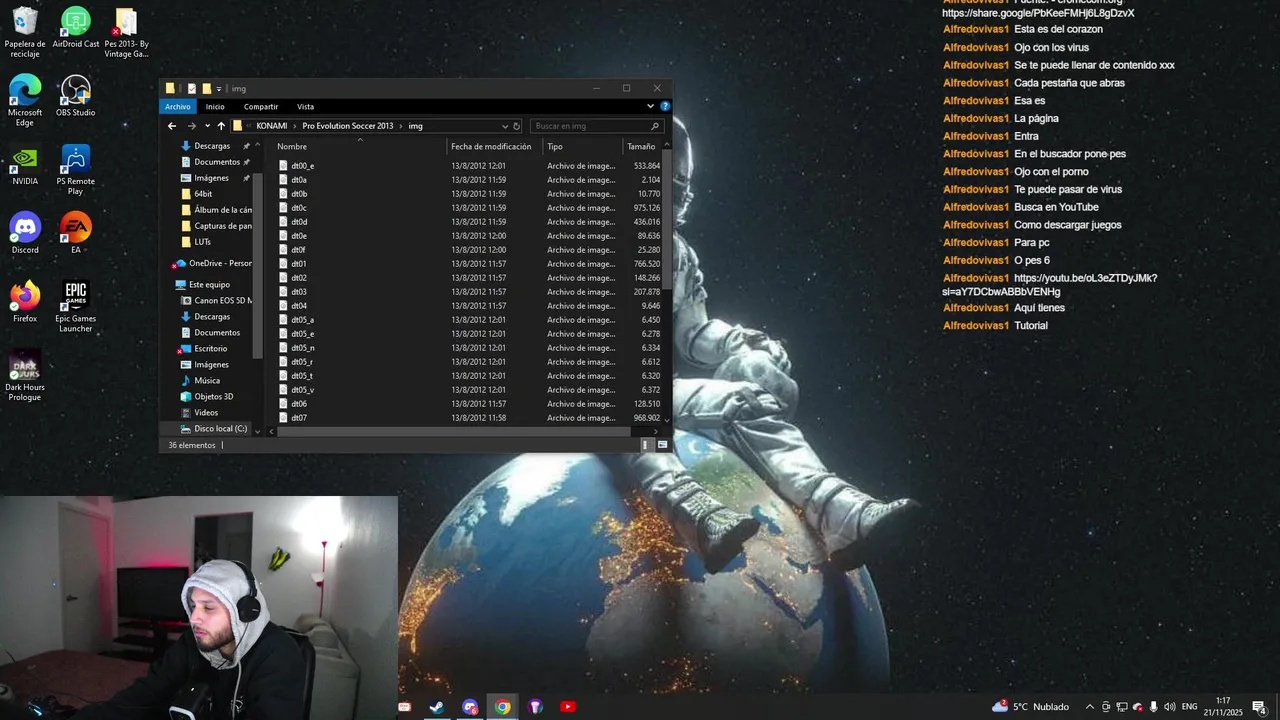Screen dimensions: 1280x720
Task: Open weather widget showing 5°C Nublado
Action: coord(1031,707)
